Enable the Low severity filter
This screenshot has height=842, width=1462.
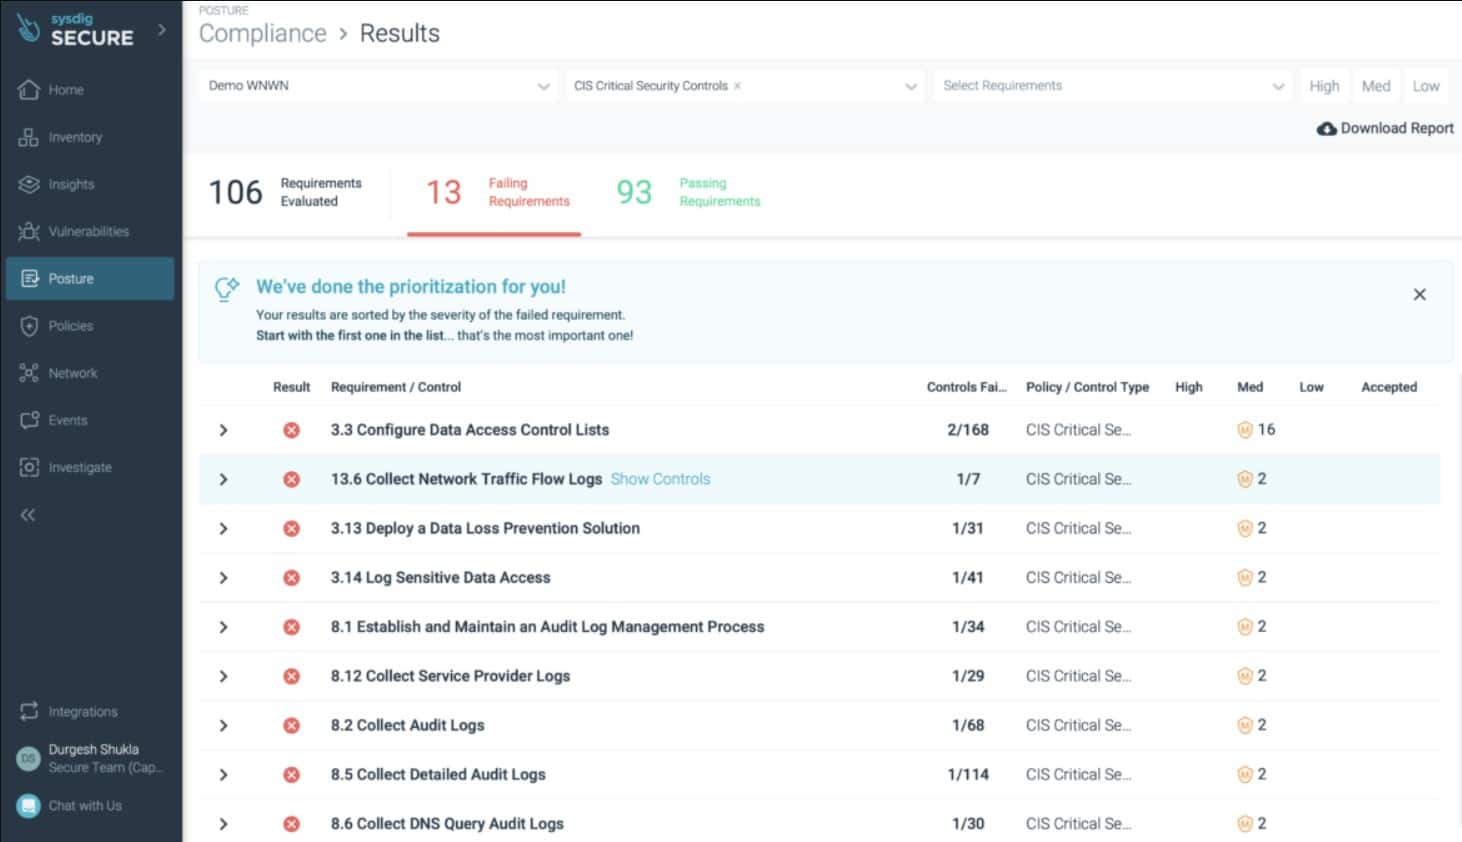(x=1426, y=85)
